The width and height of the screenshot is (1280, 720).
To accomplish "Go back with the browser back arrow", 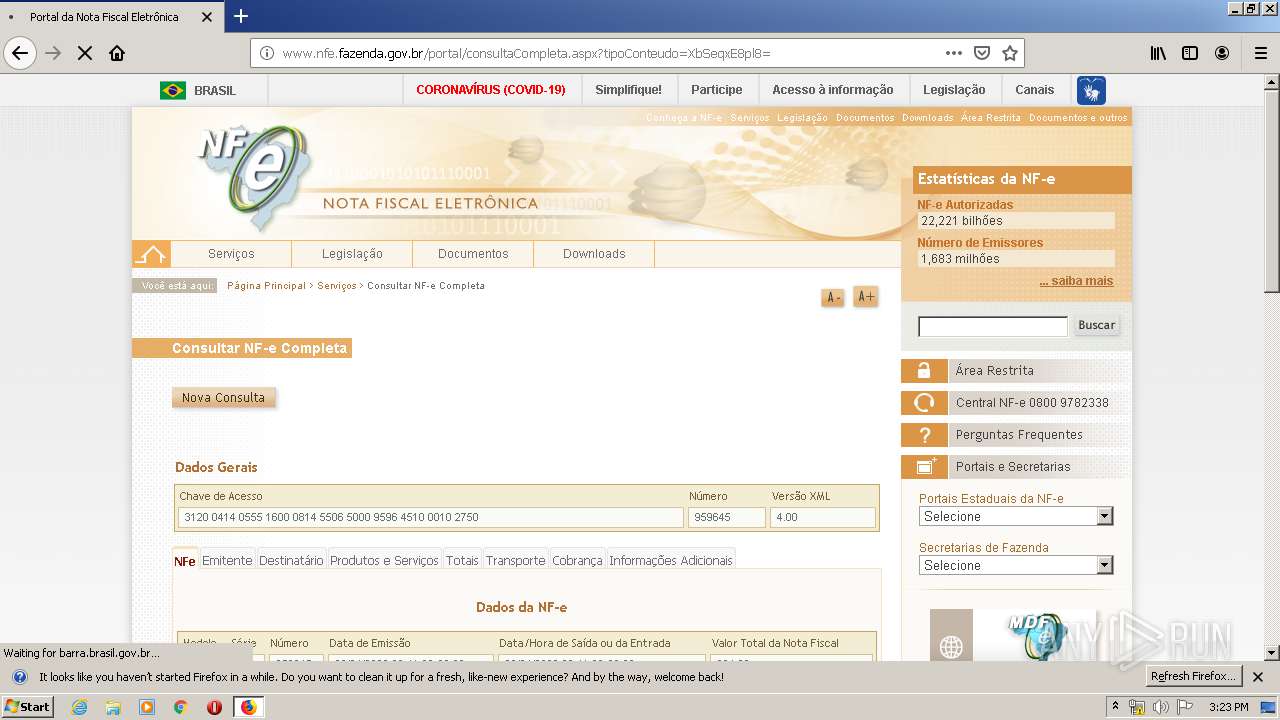I will (x=20, y=53).
